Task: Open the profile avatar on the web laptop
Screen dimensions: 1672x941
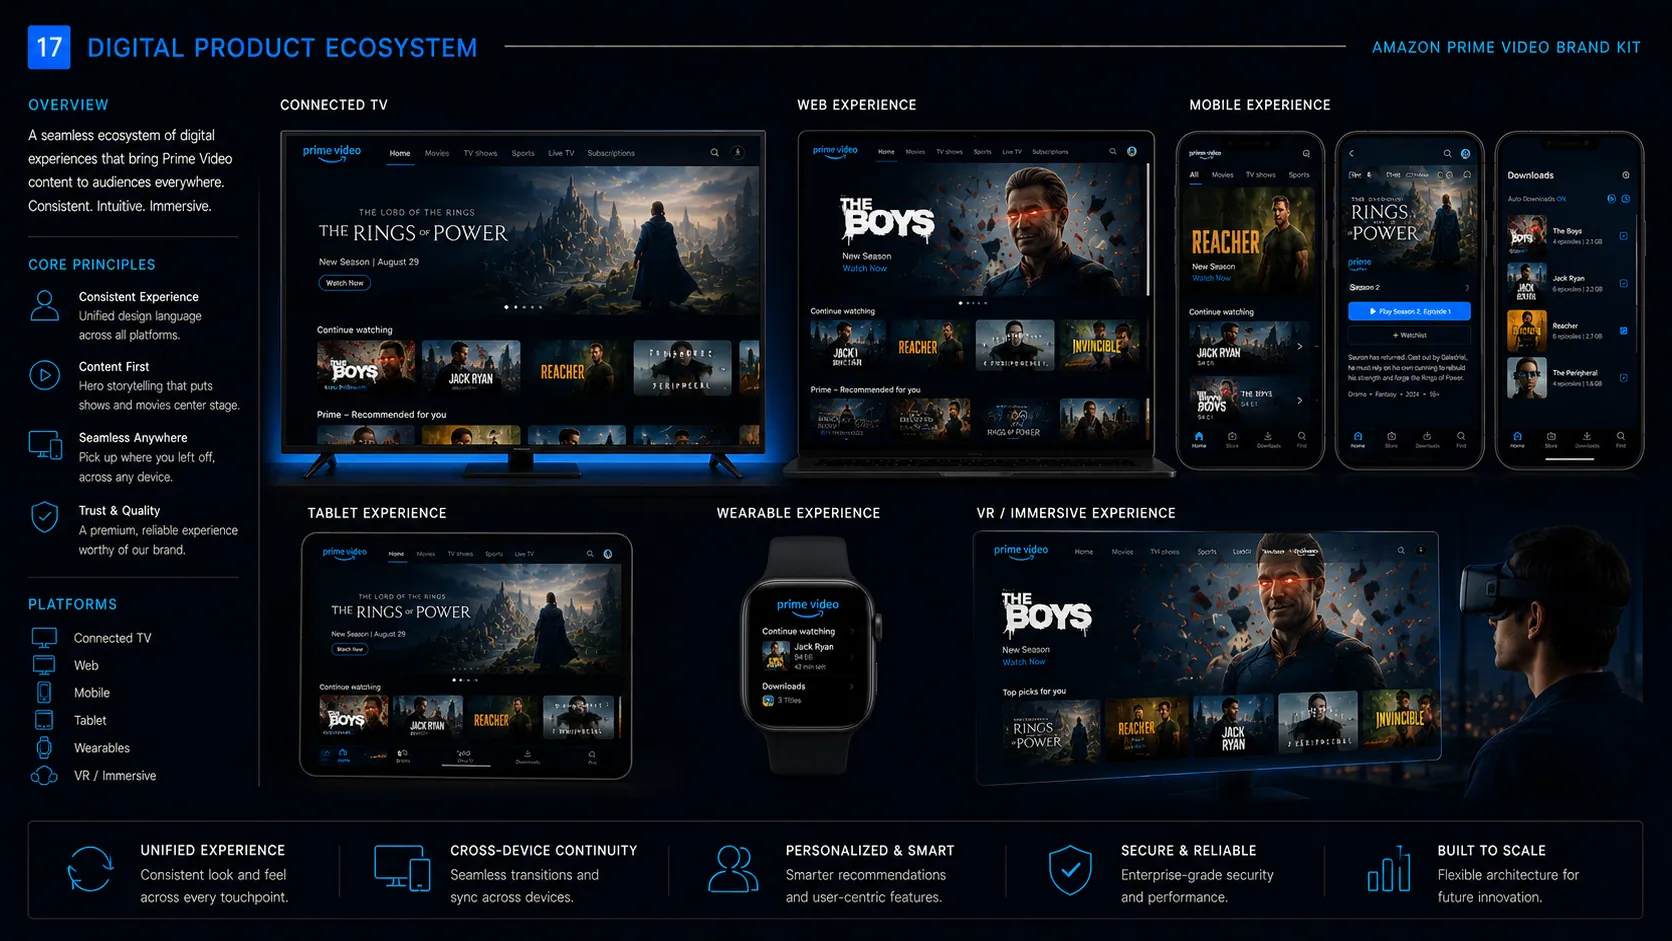Action: pyautogui.click(x=1132, y=152)
